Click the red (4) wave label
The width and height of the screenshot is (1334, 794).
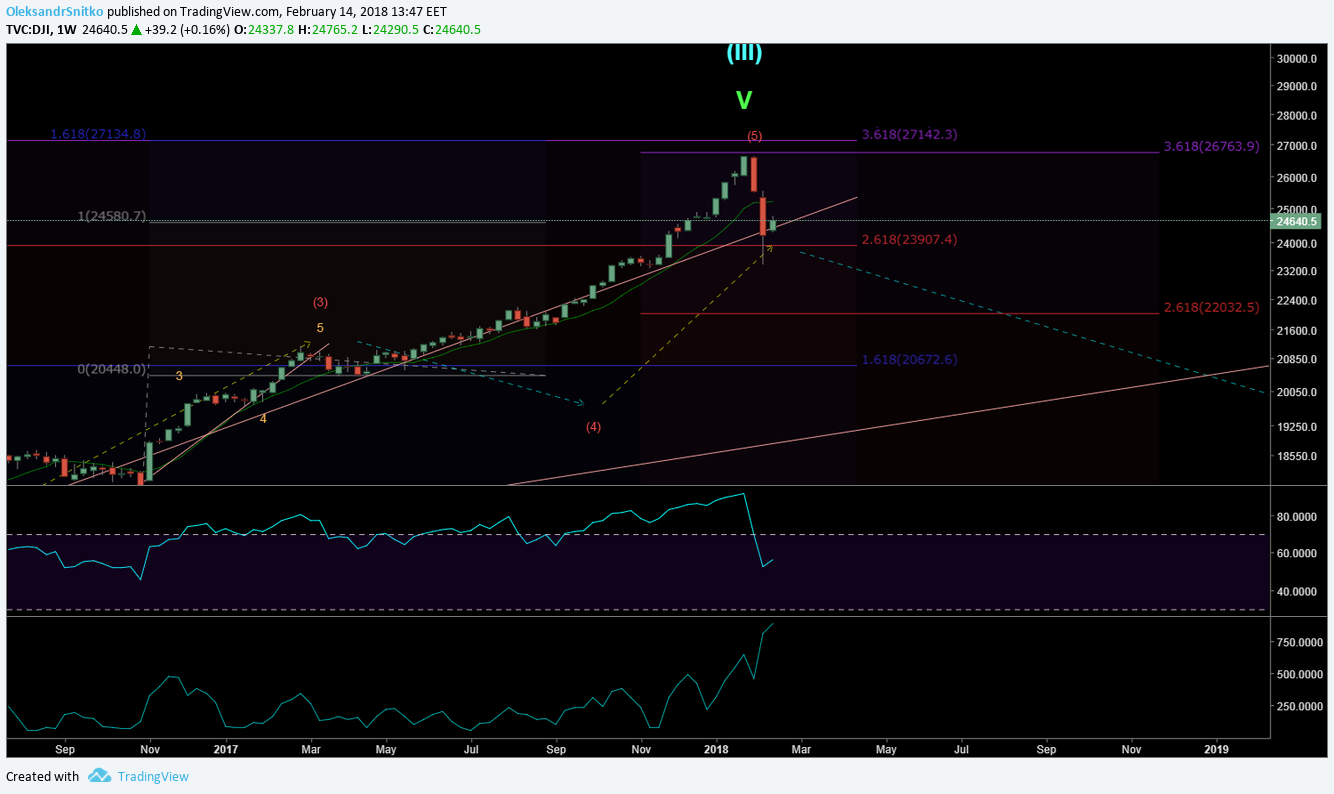pos(593,428)
